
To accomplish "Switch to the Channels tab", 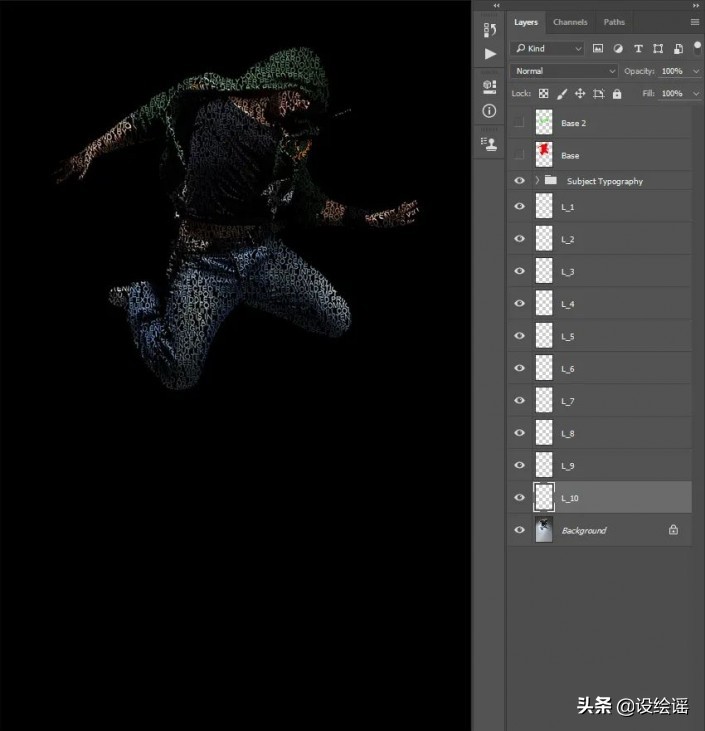I will coord(570,22).
